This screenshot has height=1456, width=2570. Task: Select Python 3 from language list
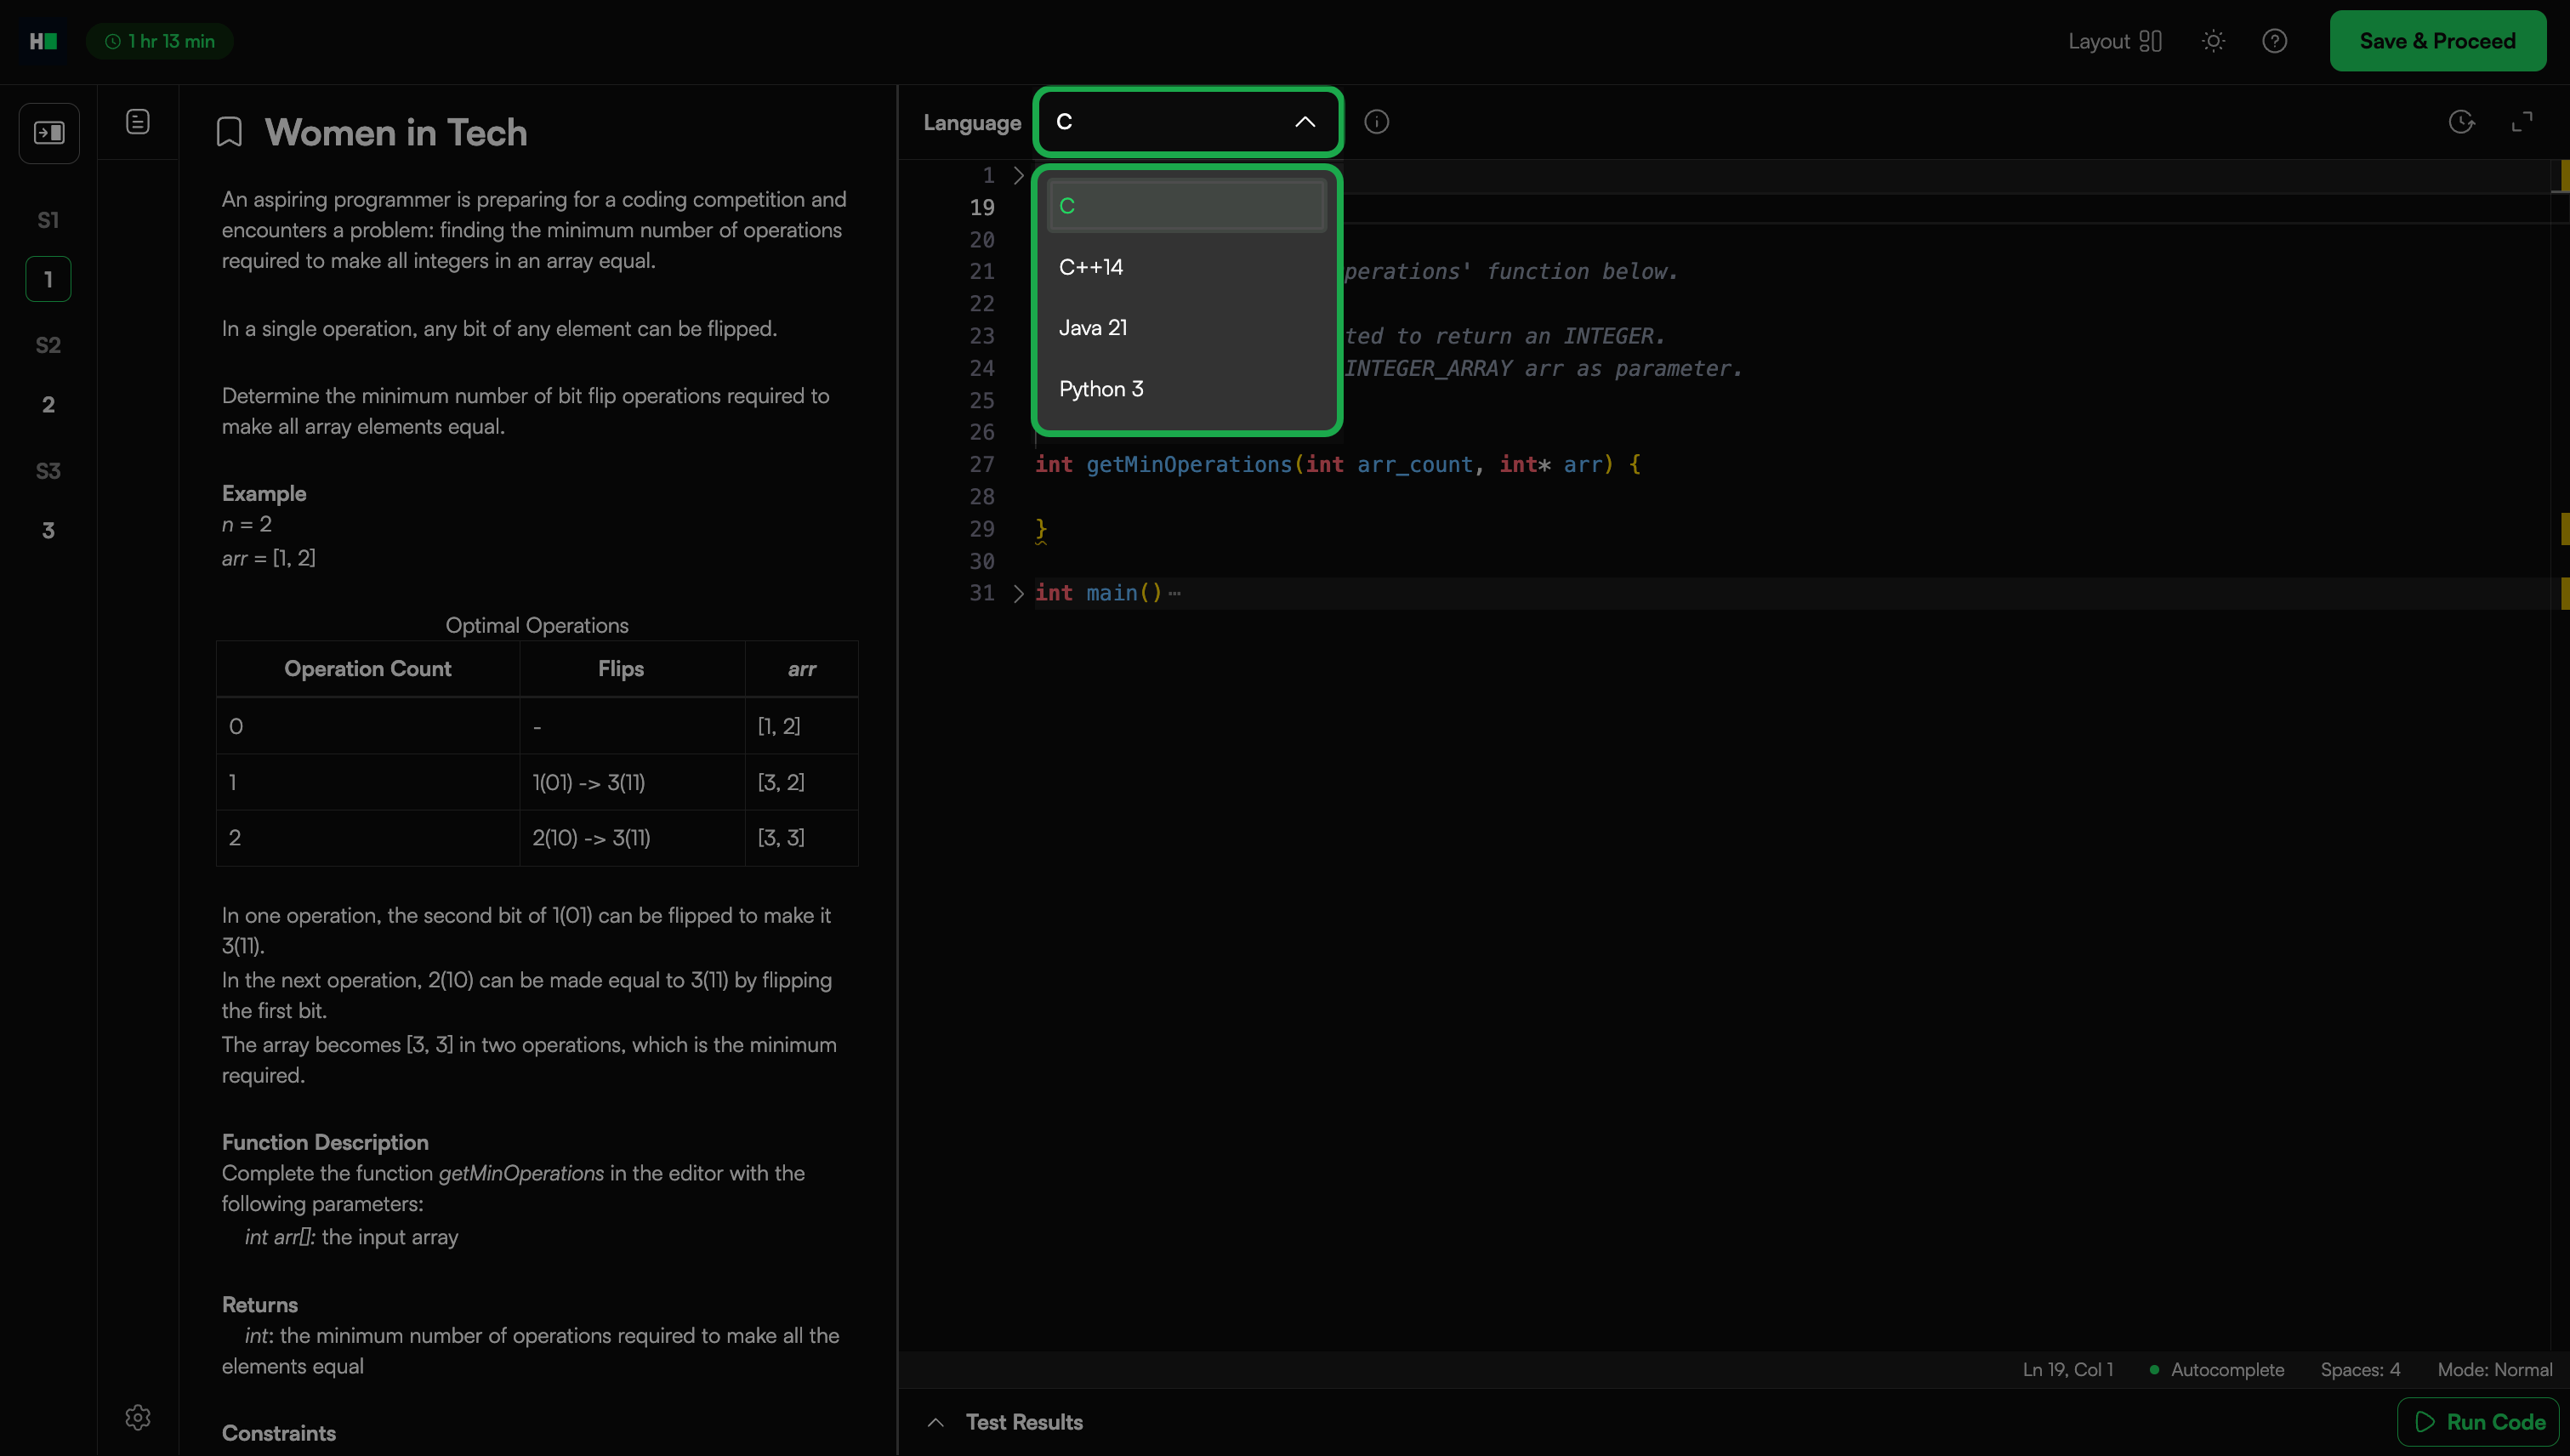(1101, 389)
